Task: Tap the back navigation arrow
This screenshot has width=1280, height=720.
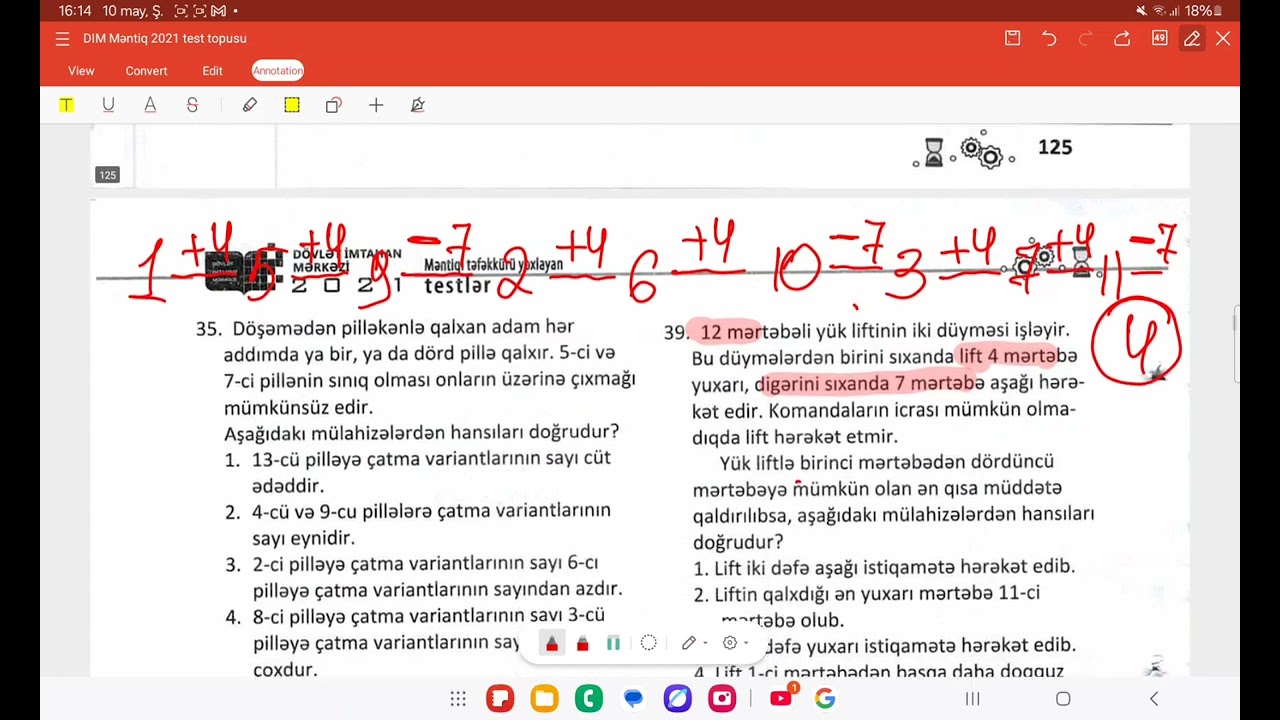Action: point(1154,699)
